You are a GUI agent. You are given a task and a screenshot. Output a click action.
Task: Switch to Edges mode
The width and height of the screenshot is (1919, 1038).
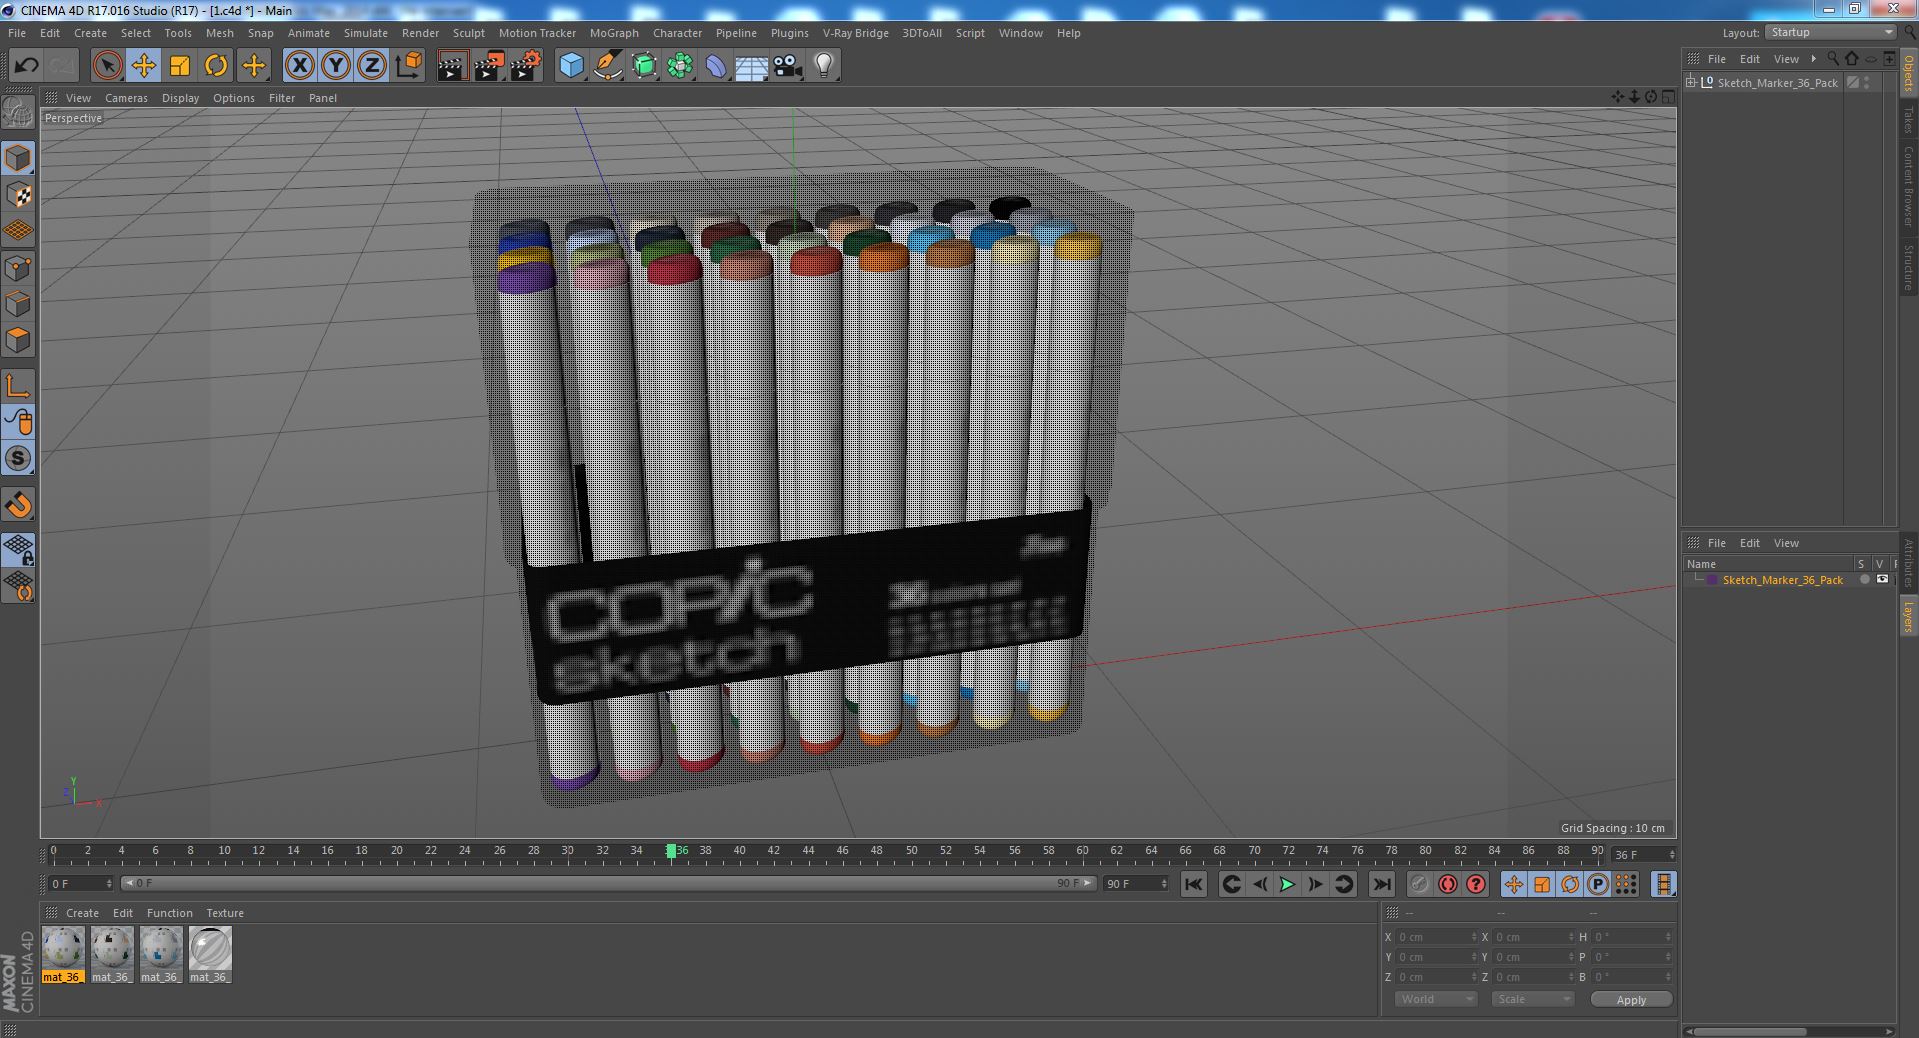point(18,304)
